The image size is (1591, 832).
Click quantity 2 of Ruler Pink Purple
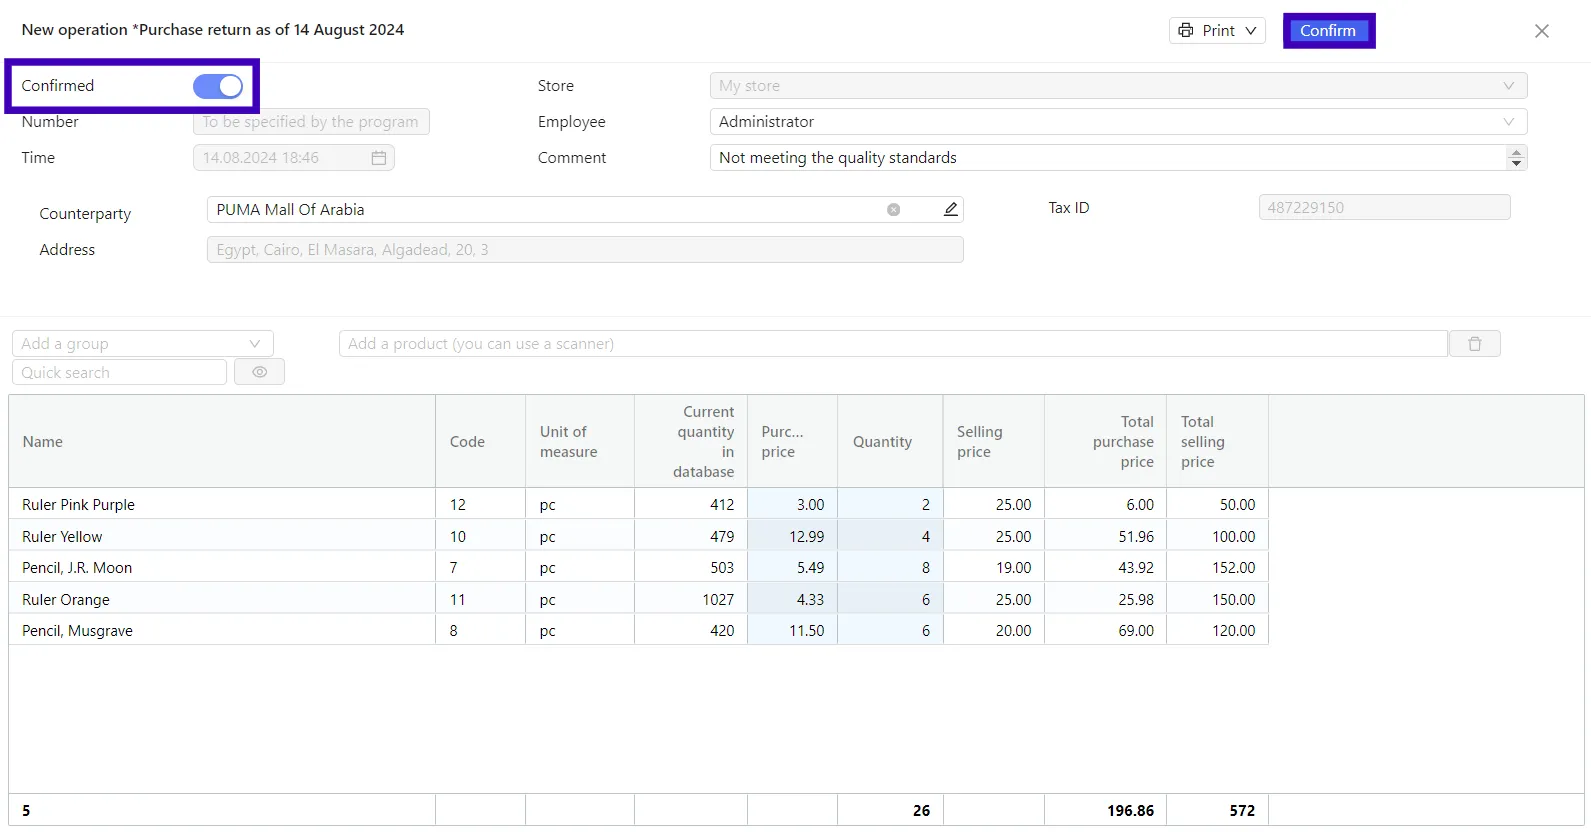(x=890, y=505)
